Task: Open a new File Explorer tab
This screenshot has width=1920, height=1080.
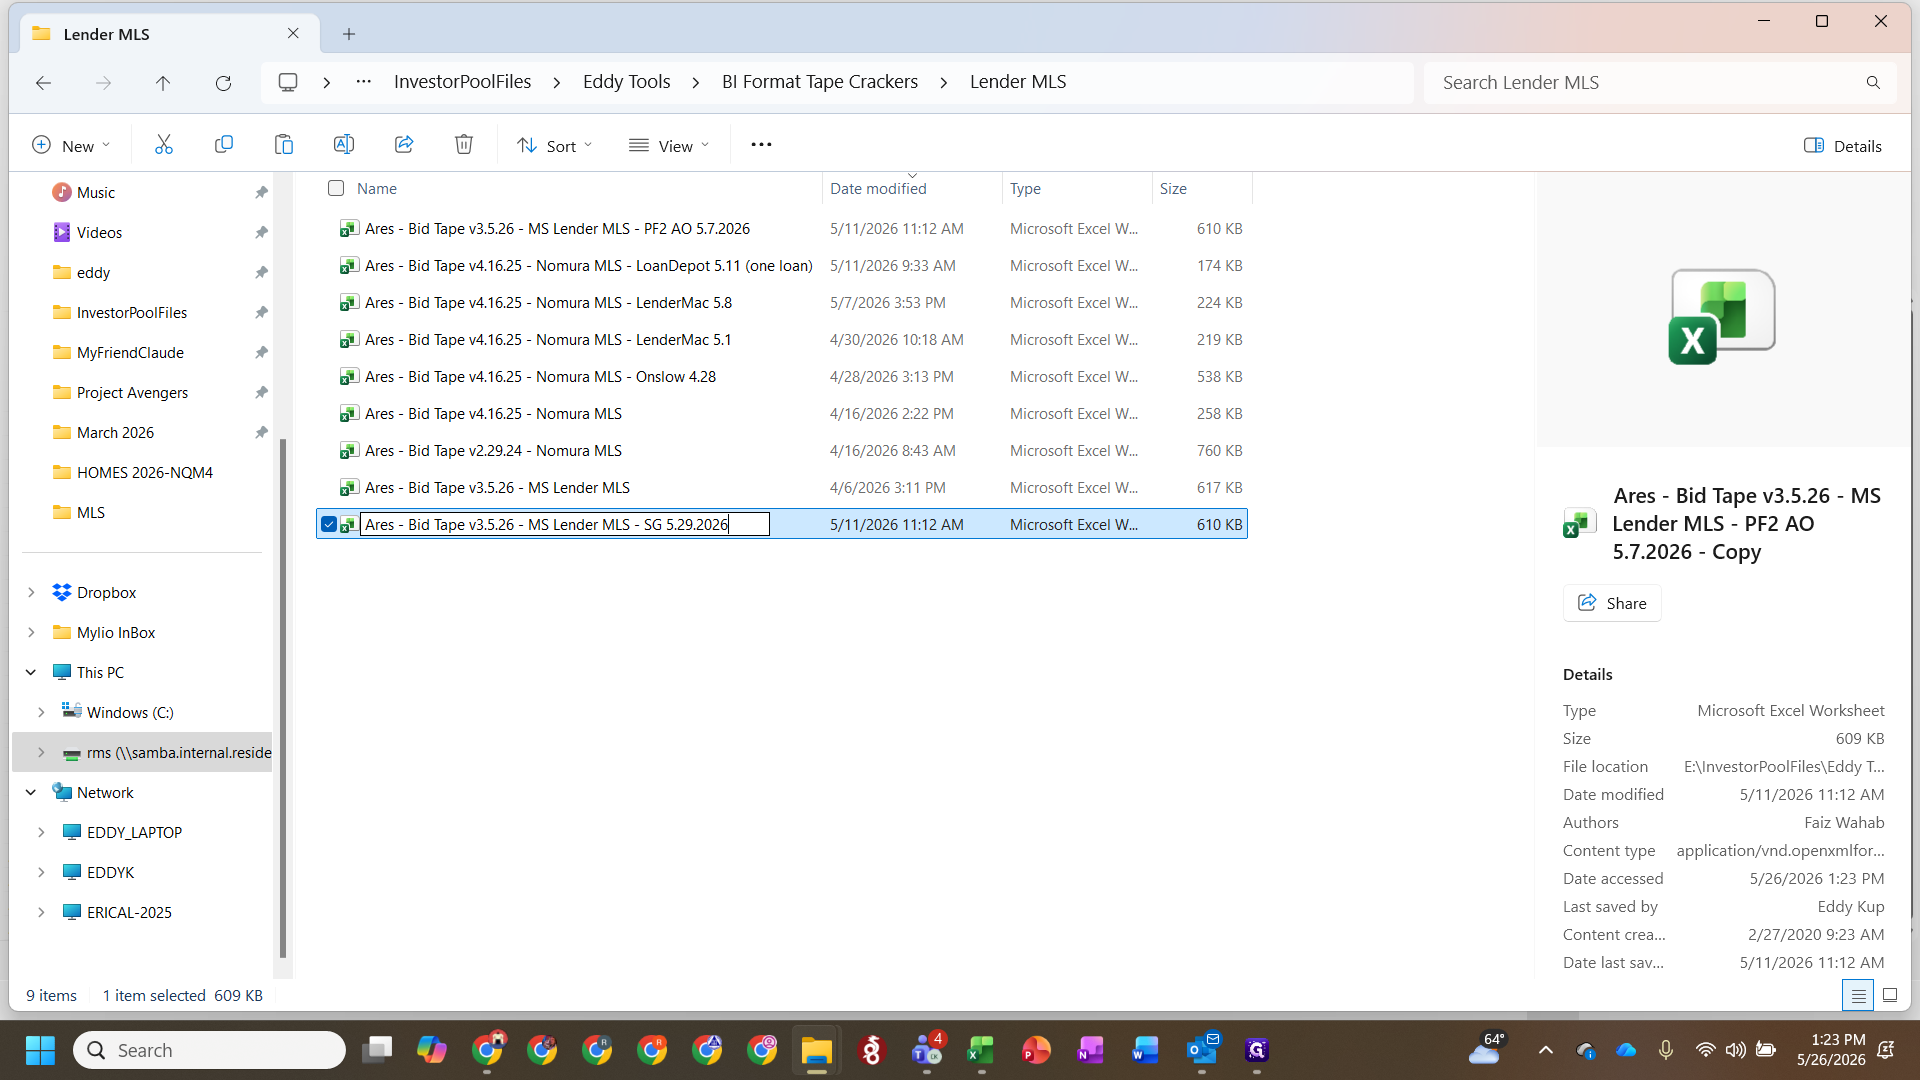Action: (349, 34)
